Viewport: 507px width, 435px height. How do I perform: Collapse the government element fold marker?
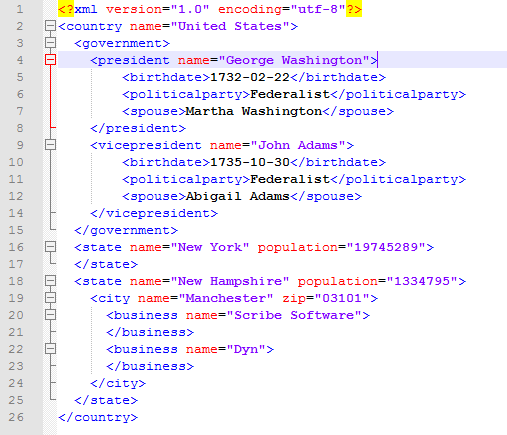[50, 43]
